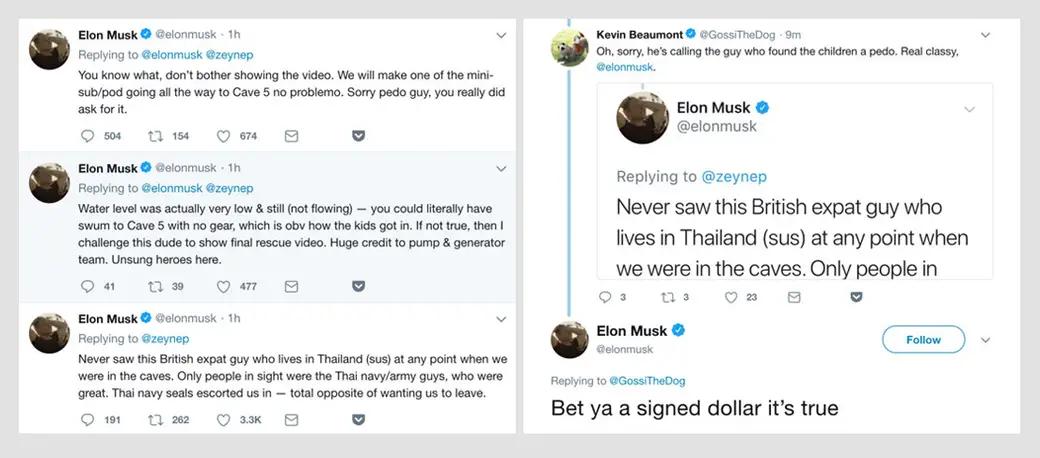Expand the options chevron on the 'Water level' tweet
Screen dimensions: 1040x458
[x=500, y=168]
